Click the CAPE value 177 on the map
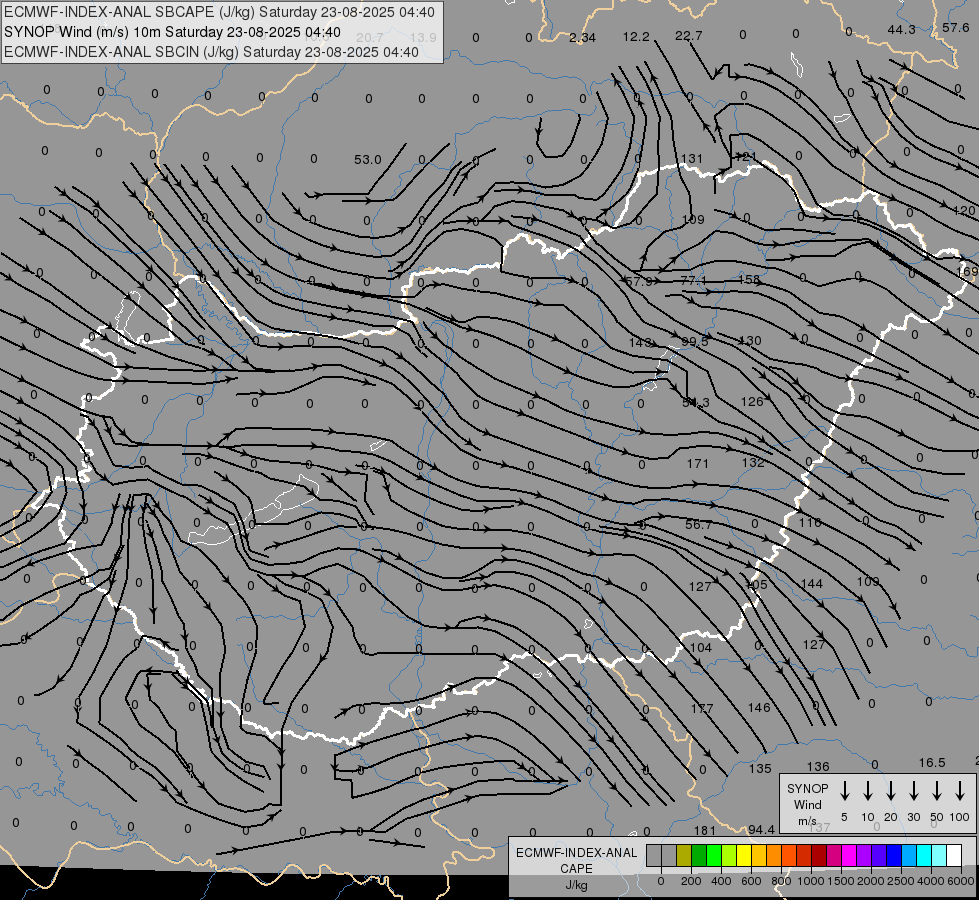 pos(702,709)
